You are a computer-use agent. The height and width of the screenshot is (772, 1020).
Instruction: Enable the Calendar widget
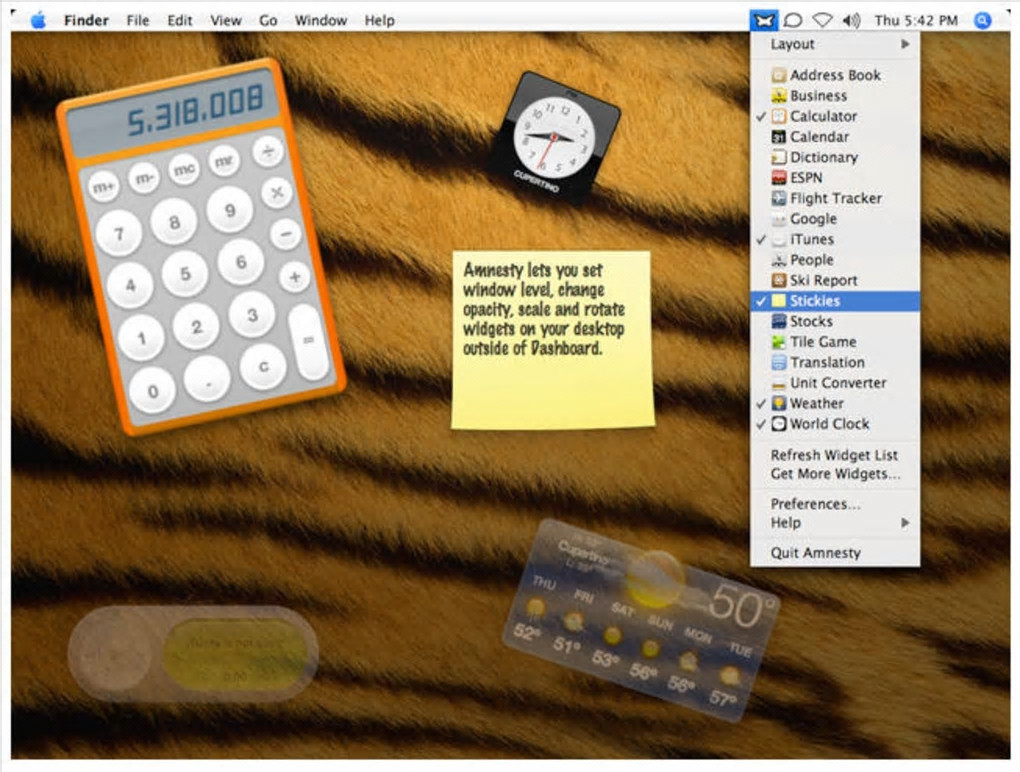pyautogui.click(x=835, y=137)
